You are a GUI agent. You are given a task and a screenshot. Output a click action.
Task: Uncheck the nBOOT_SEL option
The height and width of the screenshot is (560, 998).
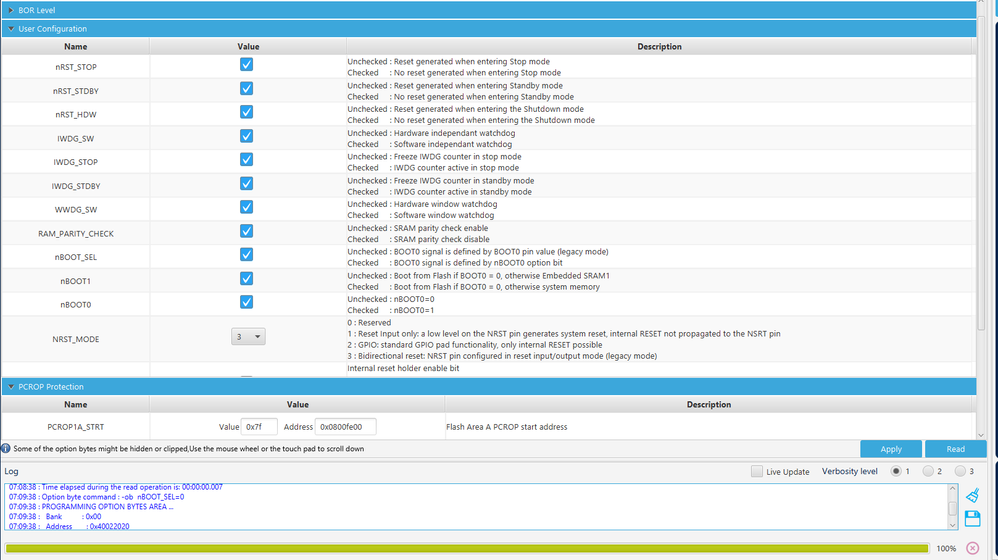click(246, 255)
